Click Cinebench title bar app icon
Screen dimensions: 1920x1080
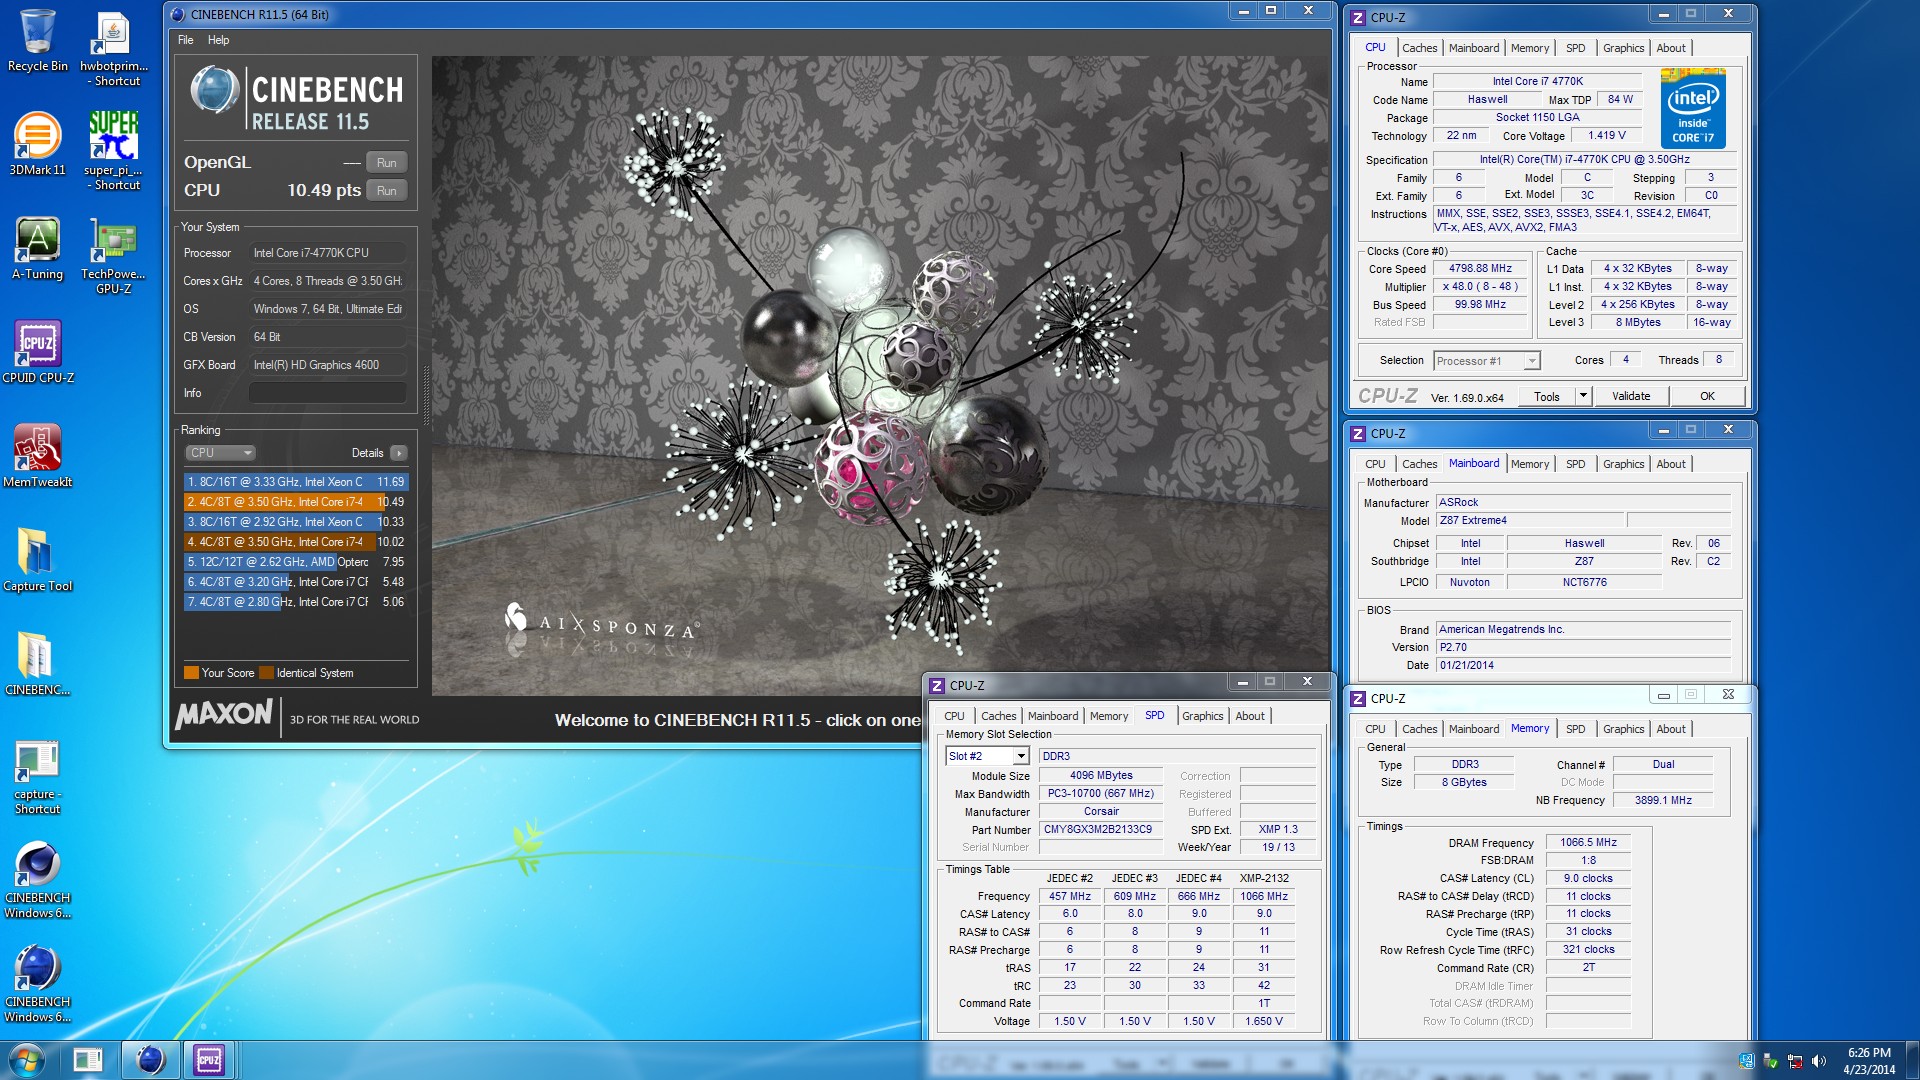[x=178, y=14]
